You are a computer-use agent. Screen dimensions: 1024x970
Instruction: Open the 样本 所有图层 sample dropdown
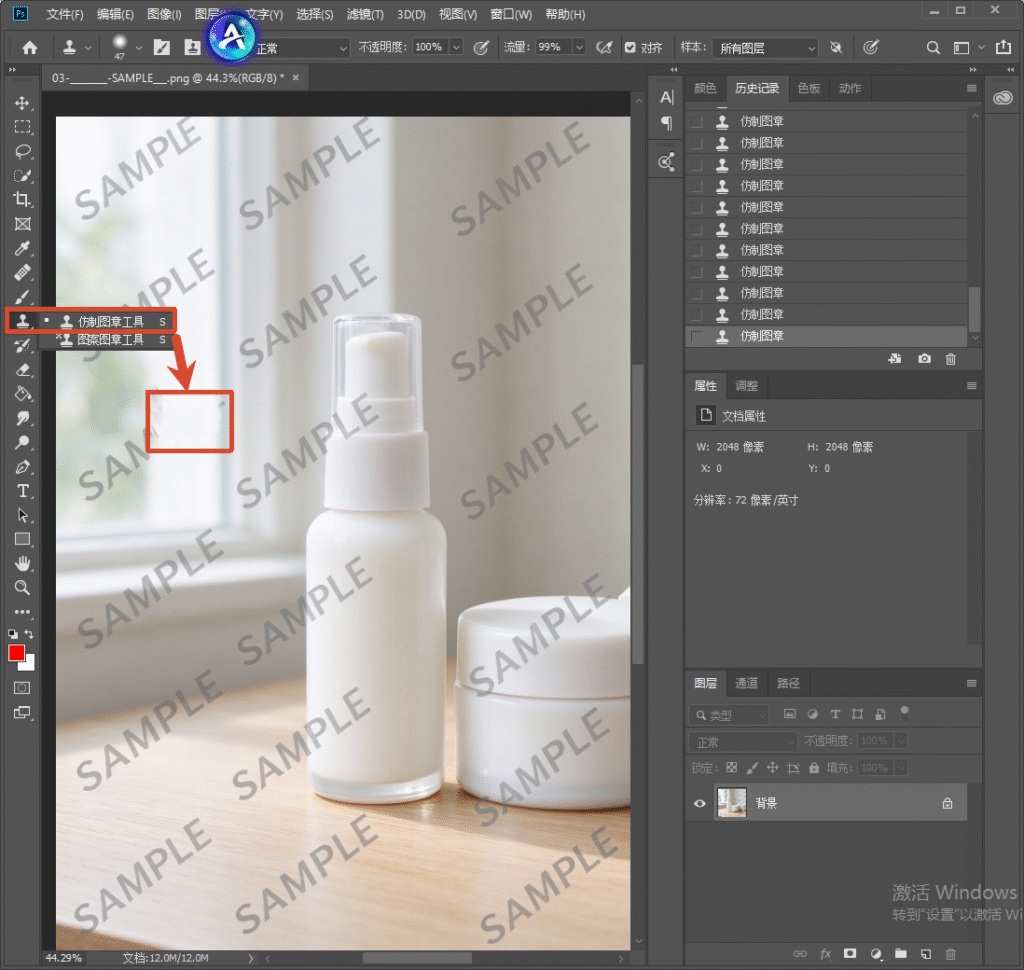[x=765, y=48]
